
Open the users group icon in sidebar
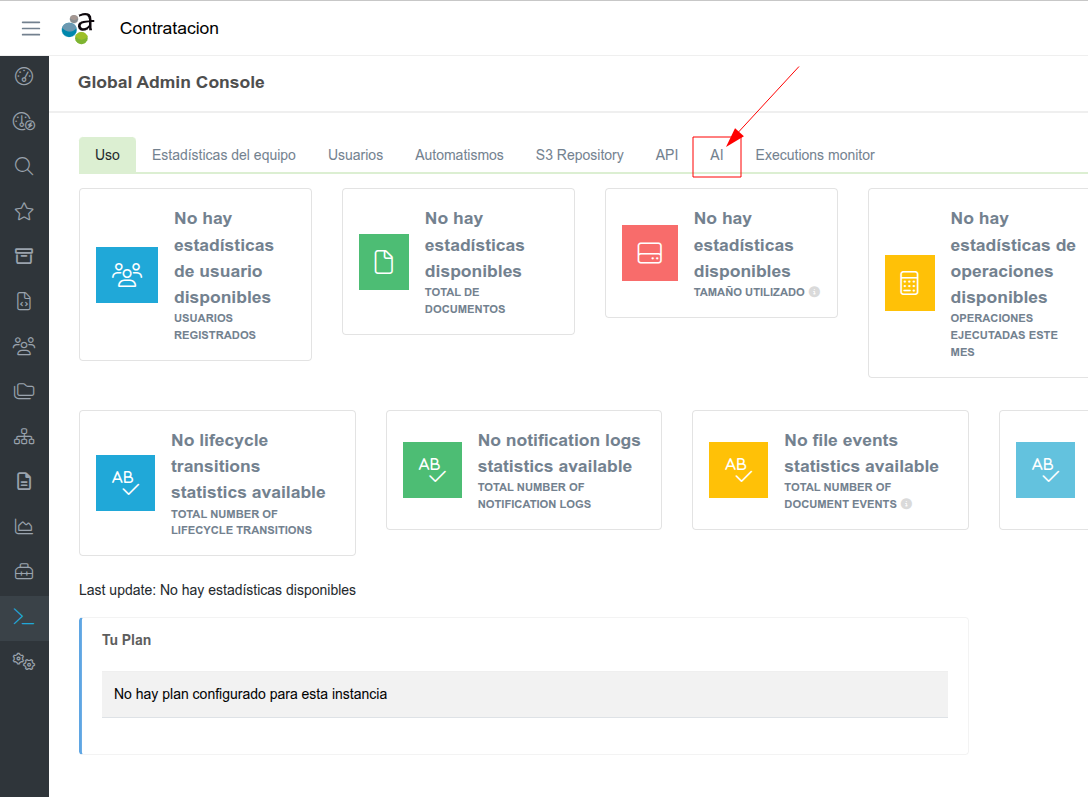[24, 346]
